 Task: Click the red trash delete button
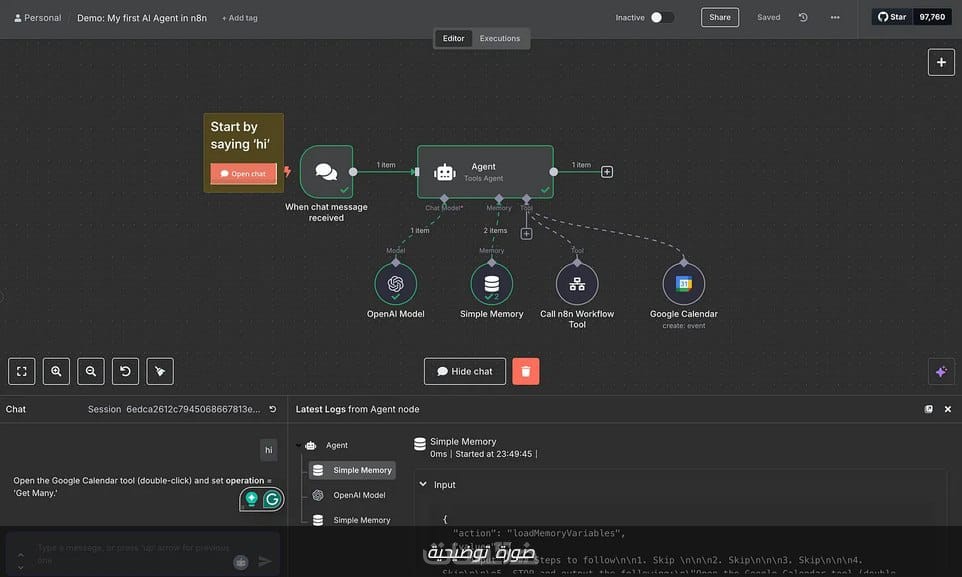click(x=526, y=371)
